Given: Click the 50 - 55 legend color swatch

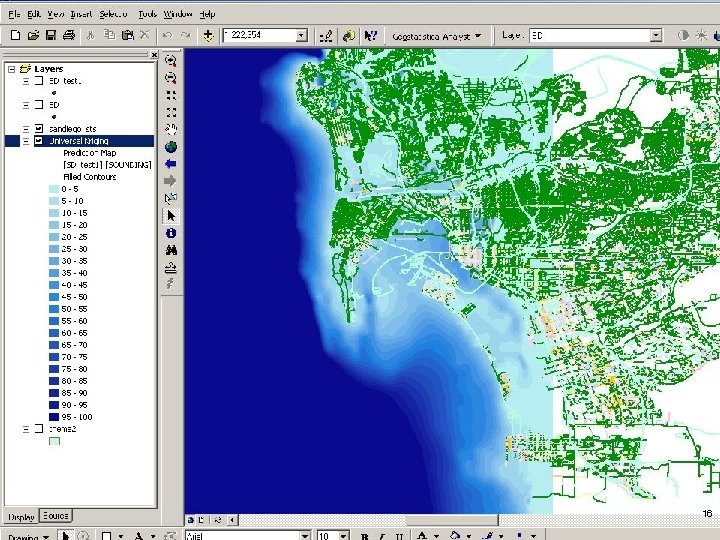Looking at the screenshot, I should tap(54, 309).
